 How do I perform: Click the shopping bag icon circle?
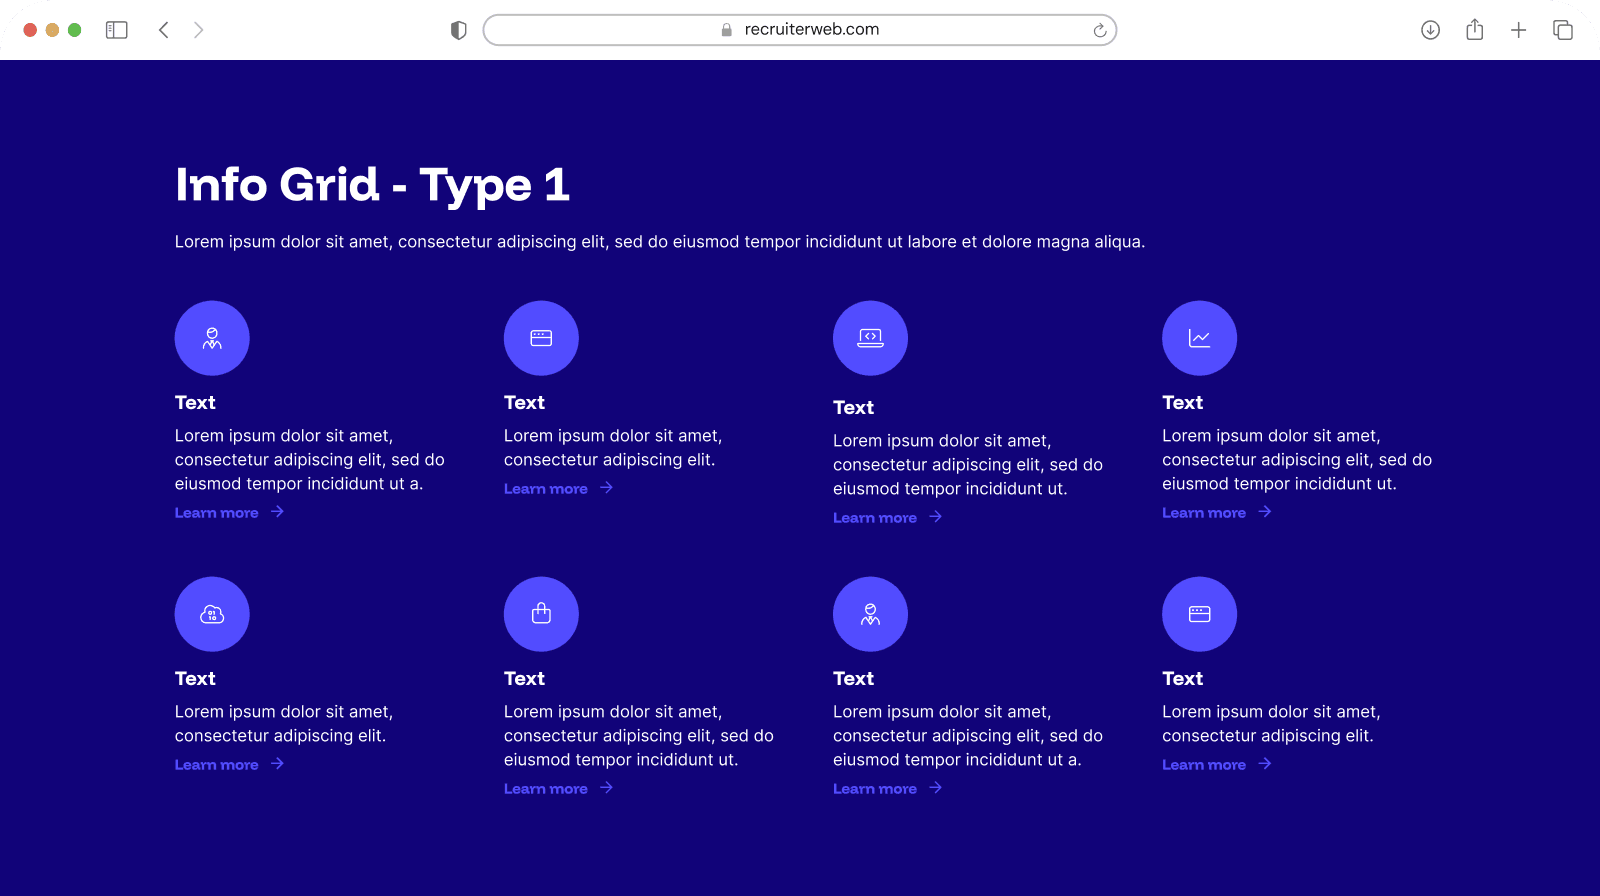[541, 614]
